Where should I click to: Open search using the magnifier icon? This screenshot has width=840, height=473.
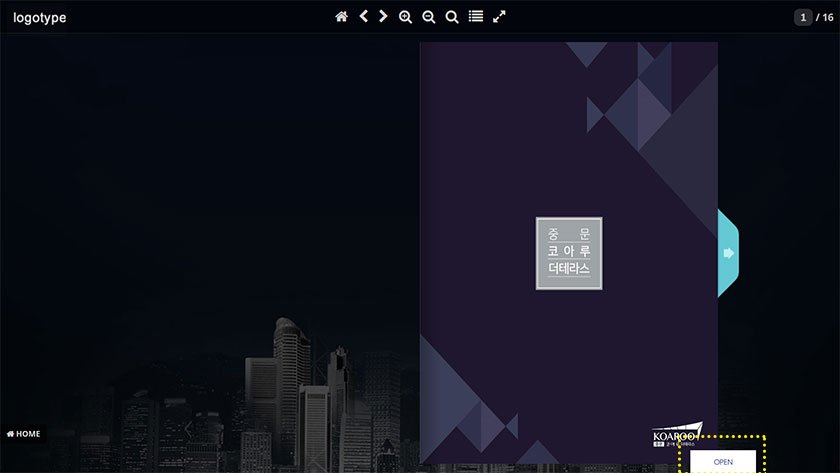pyautogui.click(x=452, y=17)
